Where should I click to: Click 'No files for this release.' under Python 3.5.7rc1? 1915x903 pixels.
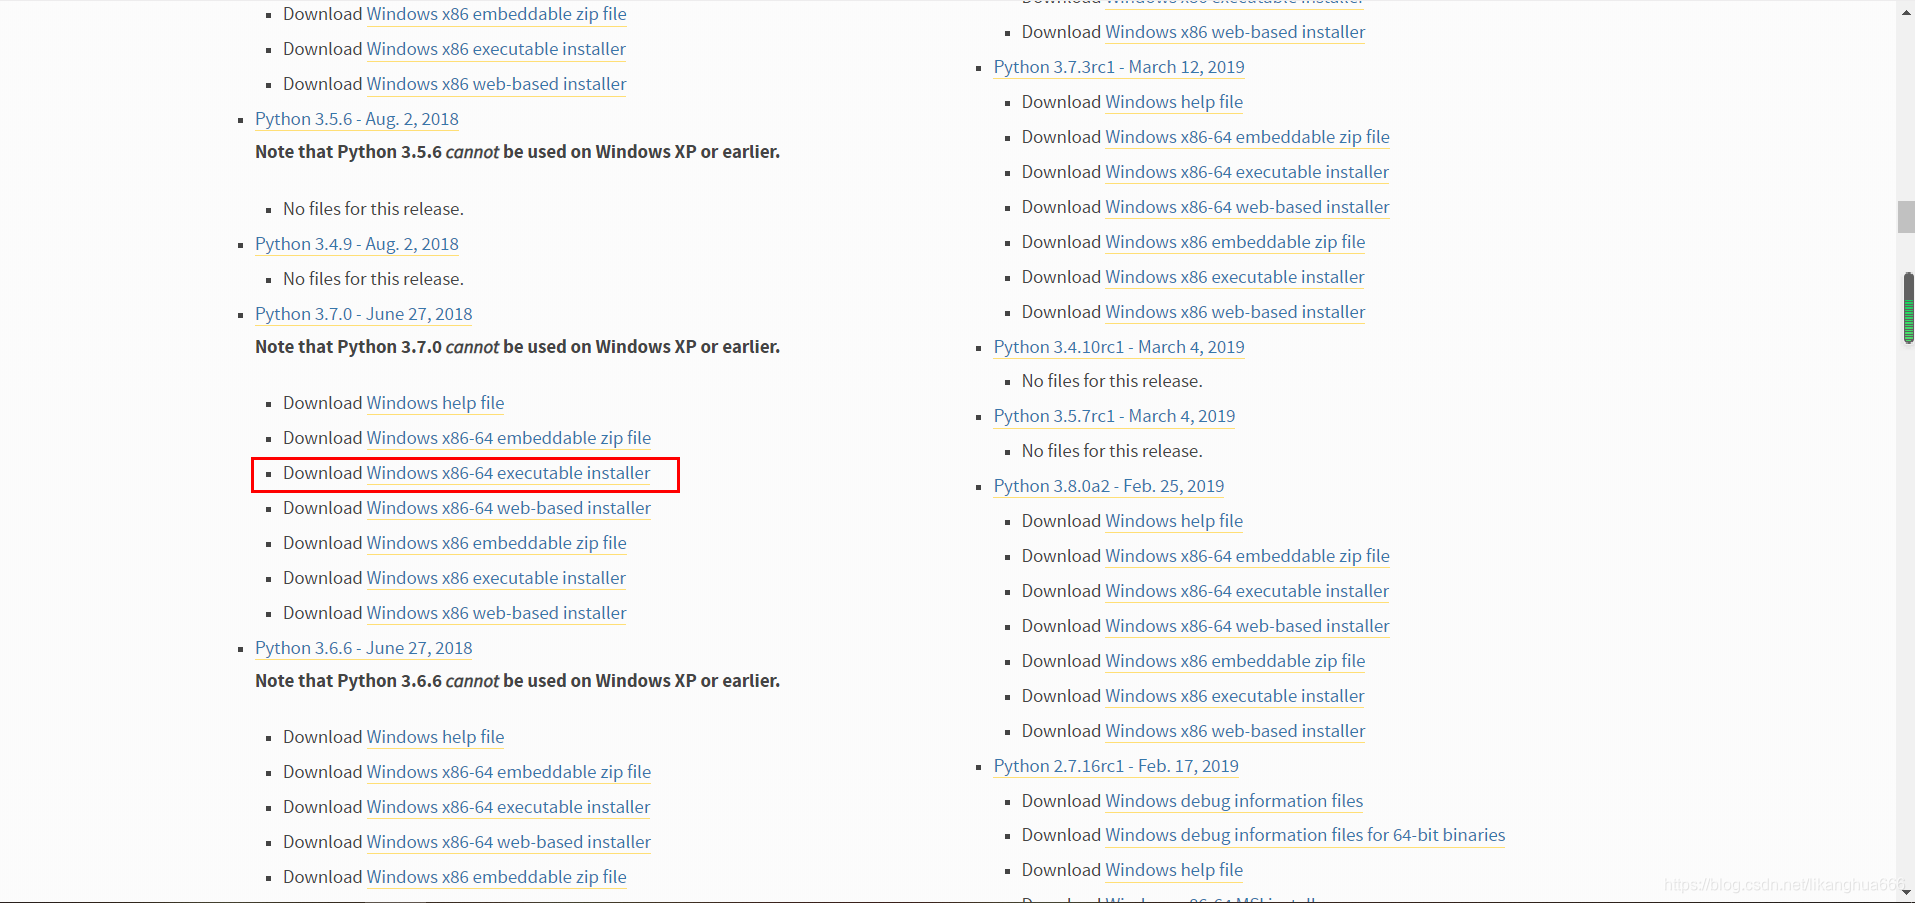click(x=1112, y=451)
